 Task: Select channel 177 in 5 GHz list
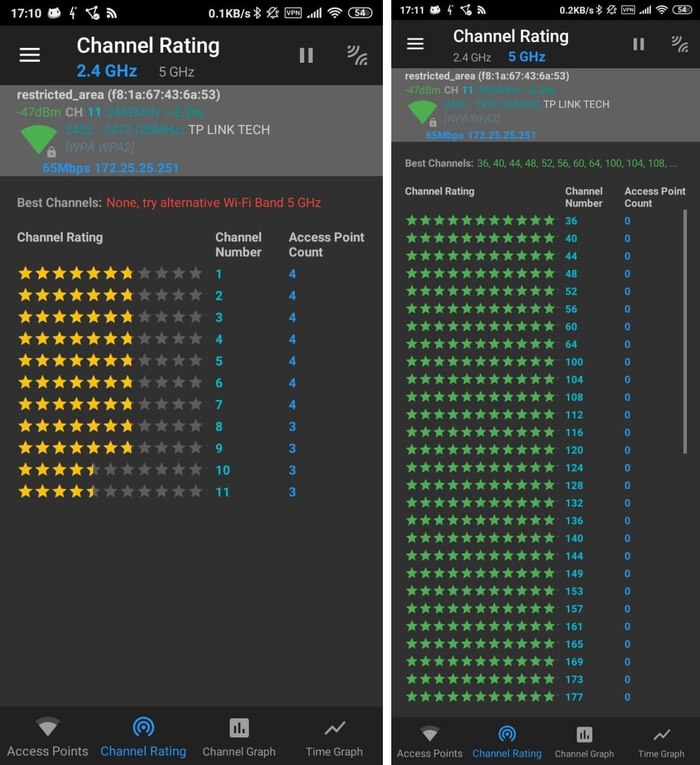pyautogui.click(x=574, y=697)
